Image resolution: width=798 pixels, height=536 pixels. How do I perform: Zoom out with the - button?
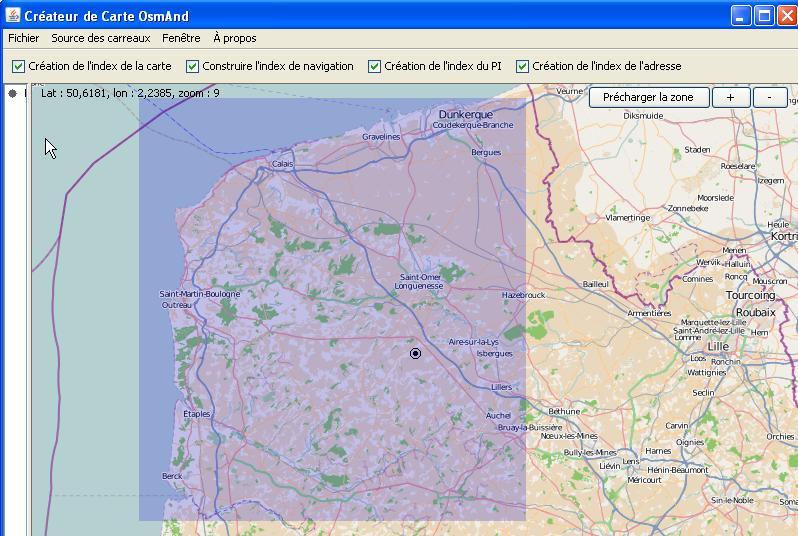770,97
